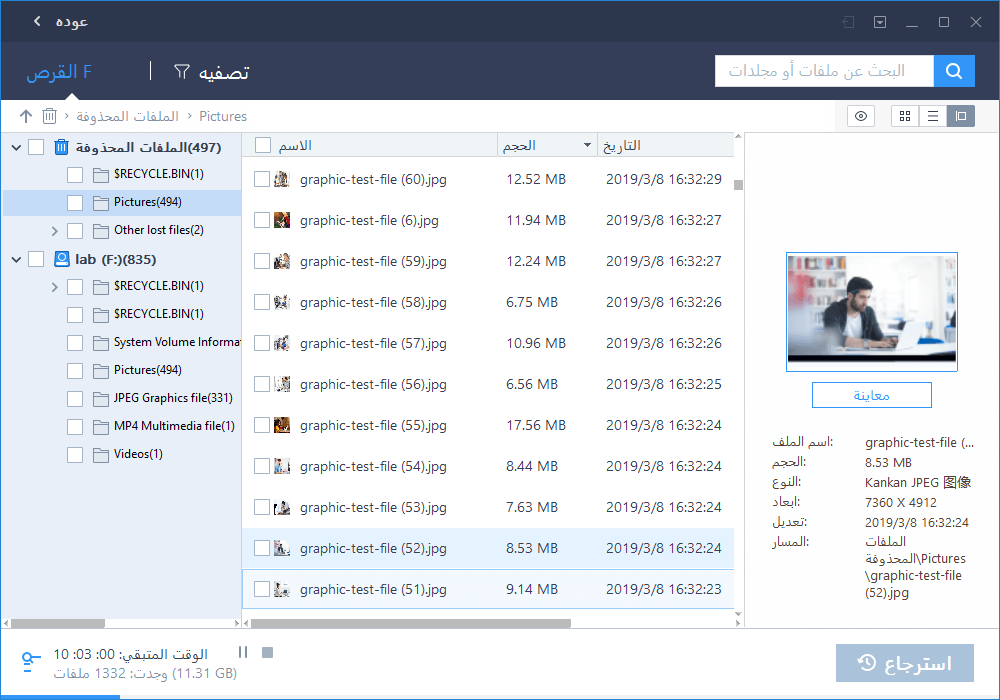This screenshot has height=700, width=1000.
Task: Click the search magnifier button
Action: point(954,71)
